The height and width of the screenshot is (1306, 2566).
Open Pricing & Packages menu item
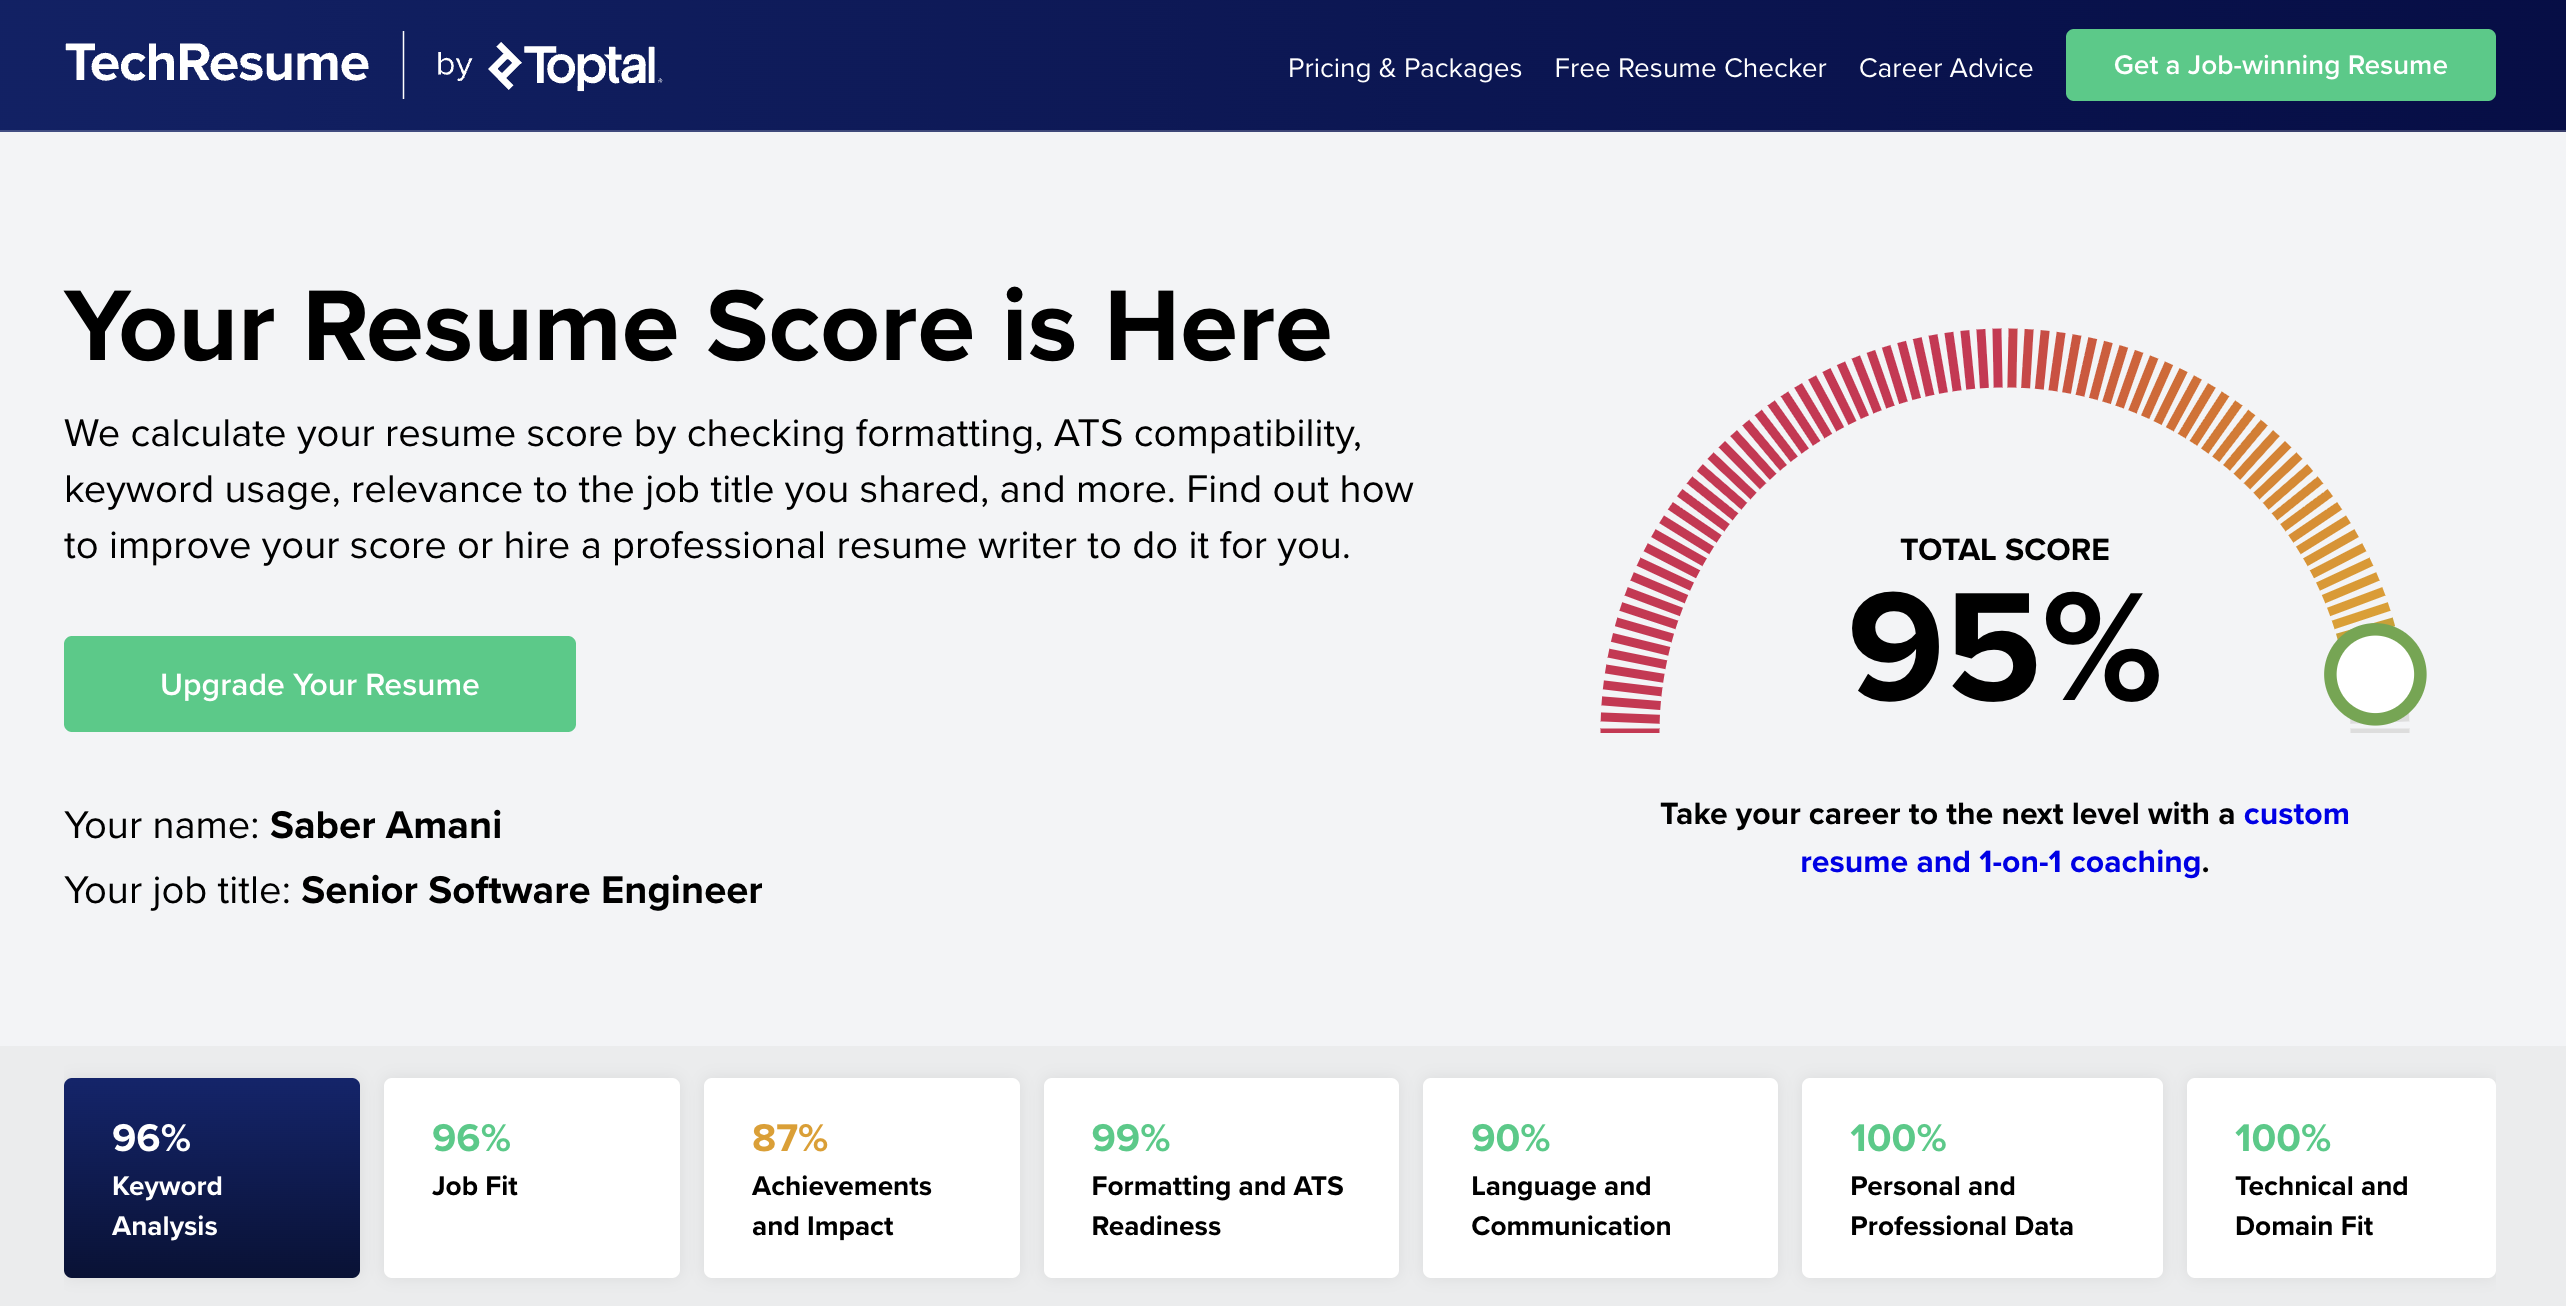(1404, 67)
